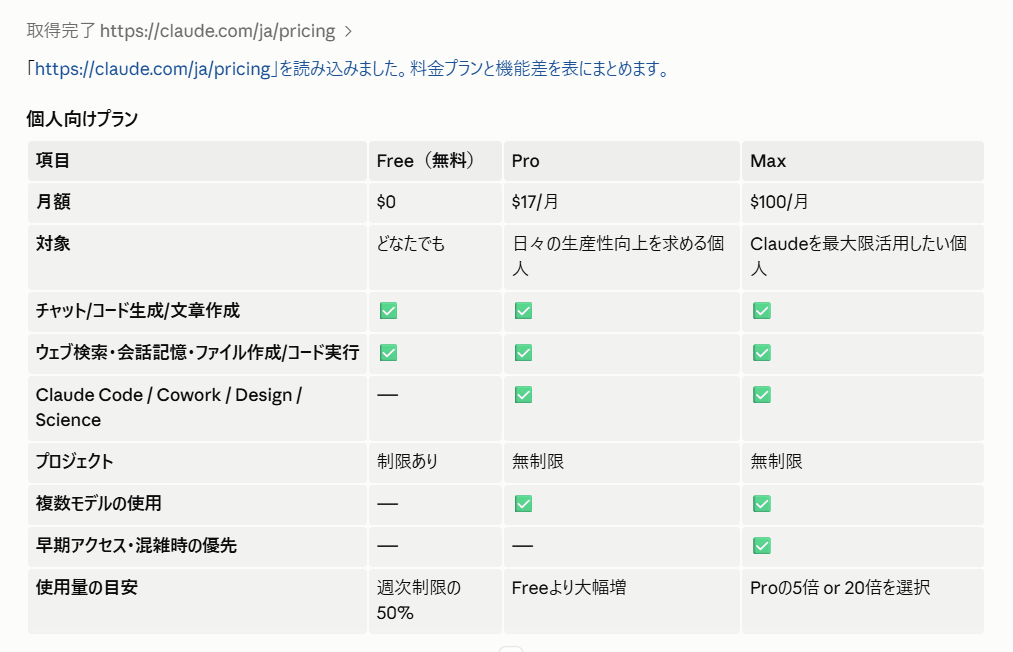This screenshot has height=652, width=1013.
Task: Click the Free dash for 早期アクセス・混雑時の優先
Action: (x=388, y=546)
